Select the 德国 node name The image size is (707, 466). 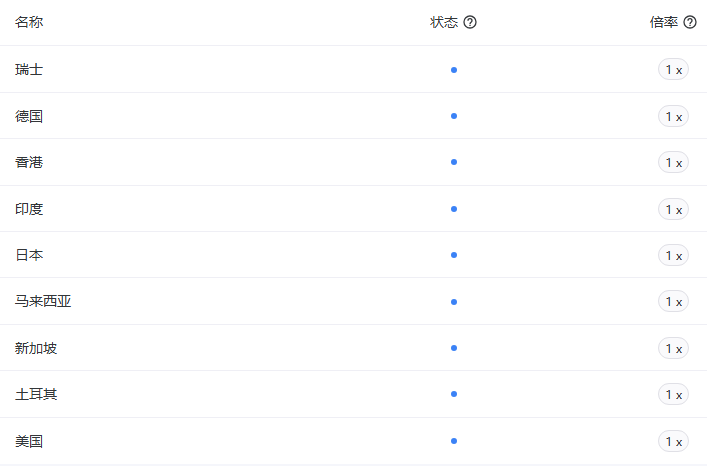point(29,116)
